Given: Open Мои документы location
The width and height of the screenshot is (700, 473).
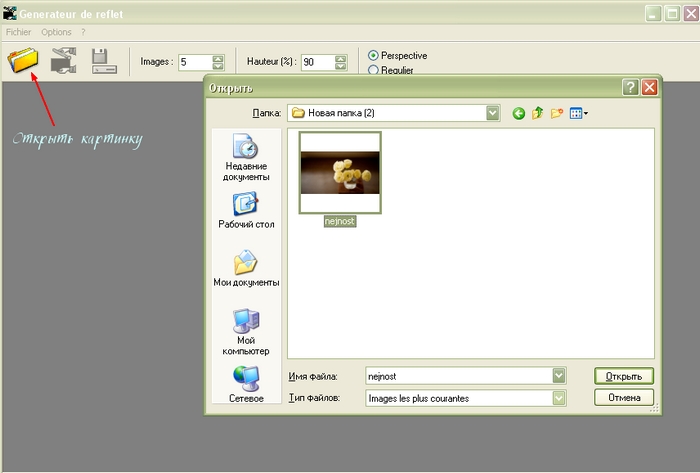Looking at the screenshot, I should (x=246, y=268).
